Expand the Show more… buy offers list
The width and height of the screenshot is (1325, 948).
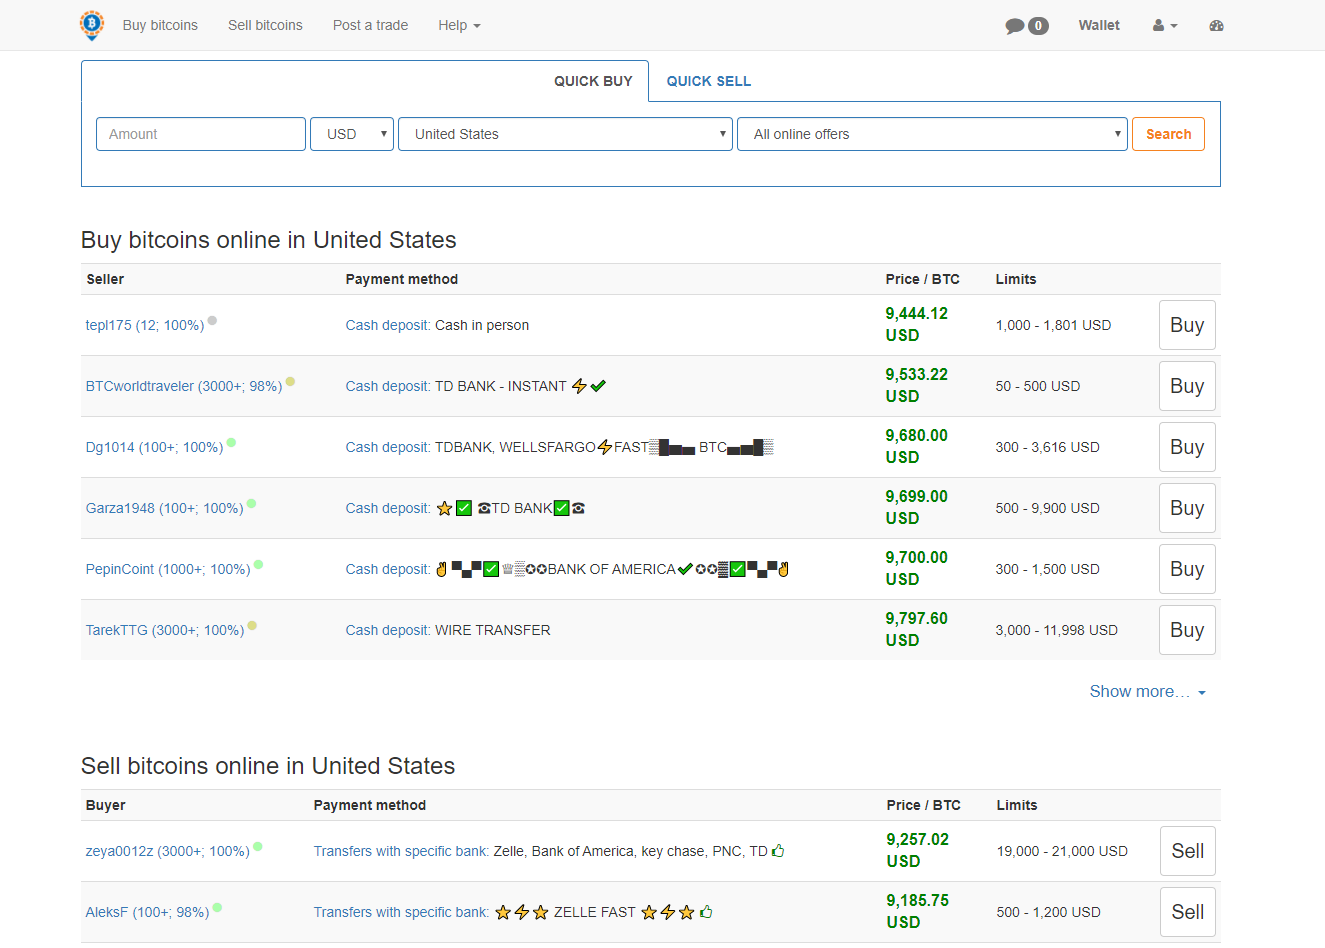pyautogui.click(x=1147, y=692)
